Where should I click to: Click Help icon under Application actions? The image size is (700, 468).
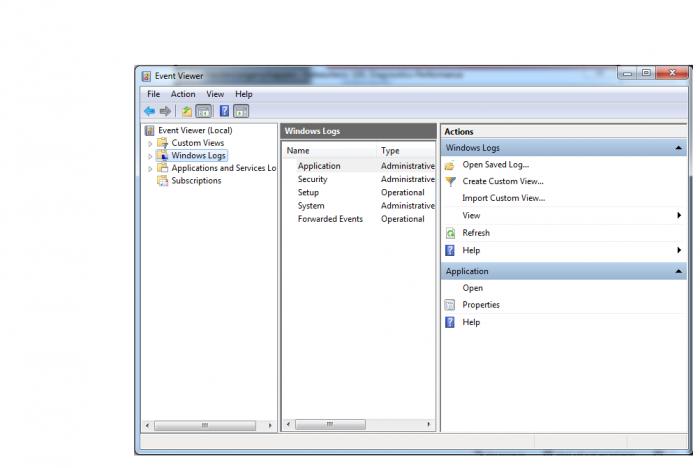tap(450, 322)
